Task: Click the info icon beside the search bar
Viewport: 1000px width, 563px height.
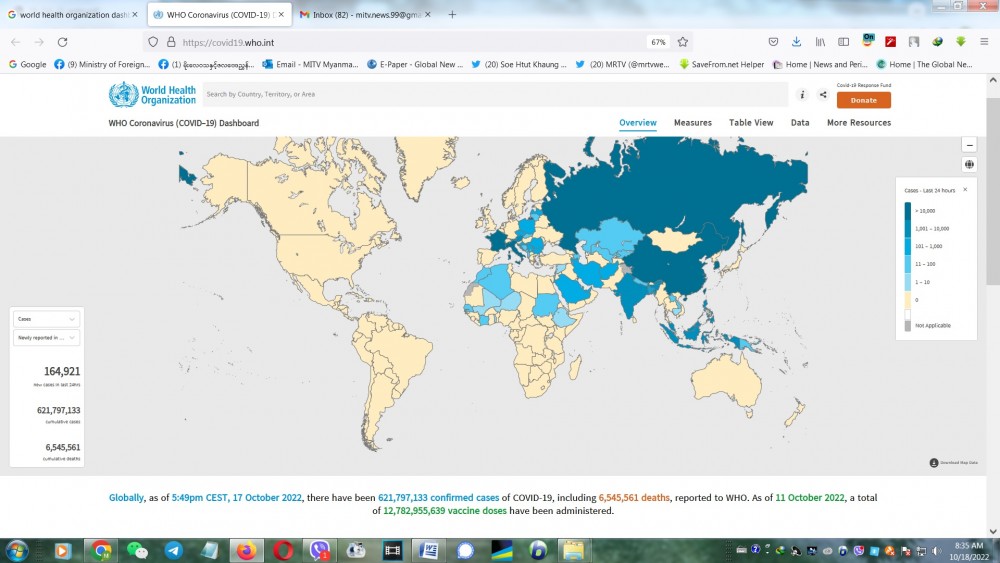Action: pos(802,95)
